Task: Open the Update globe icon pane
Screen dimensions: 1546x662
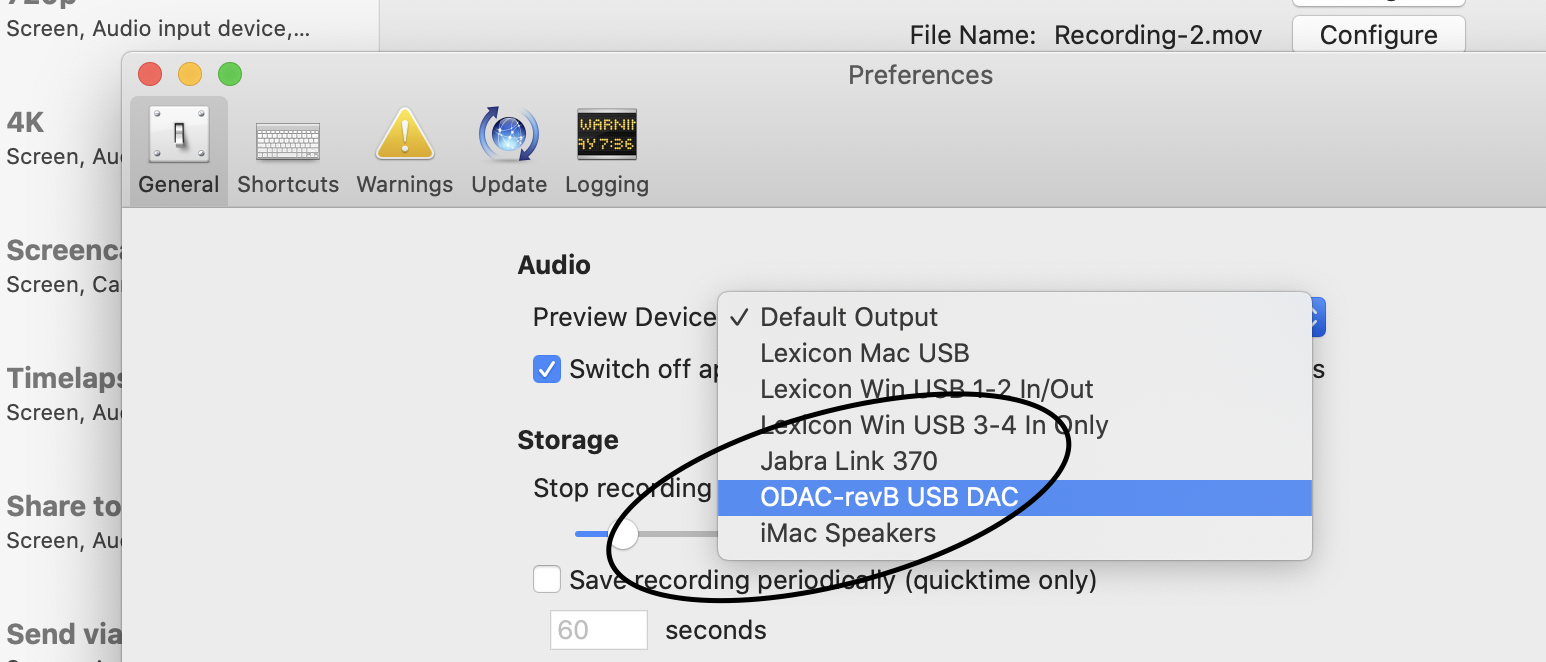Action: point(508,150)
